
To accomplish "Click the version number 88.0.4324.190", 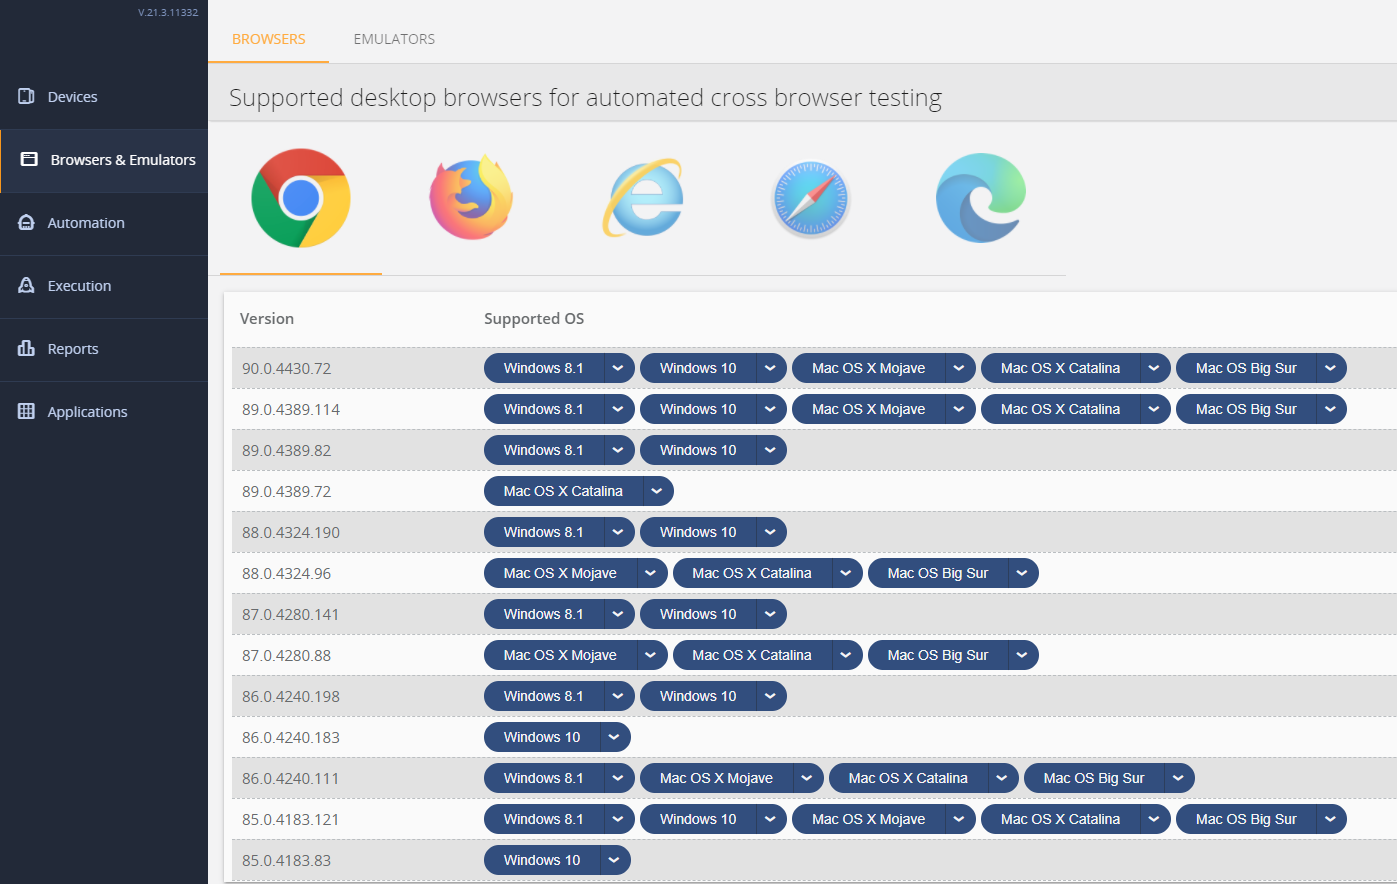I will click(x=291, y=532).
